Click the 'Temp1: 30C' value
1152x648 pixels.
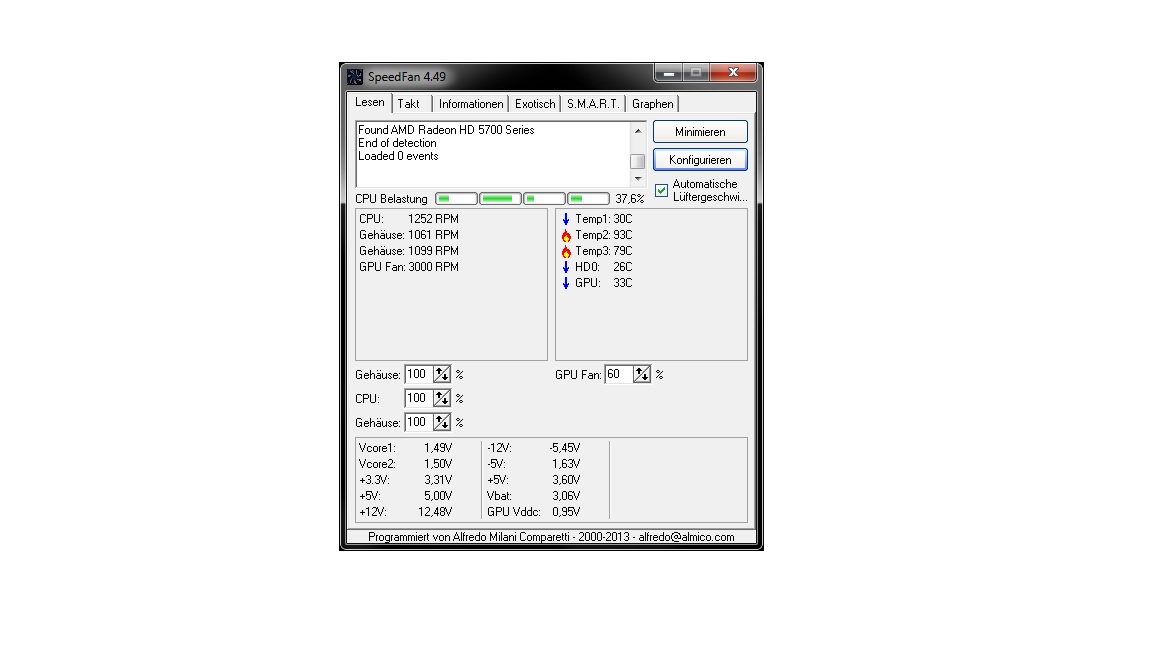coord(603,219)
